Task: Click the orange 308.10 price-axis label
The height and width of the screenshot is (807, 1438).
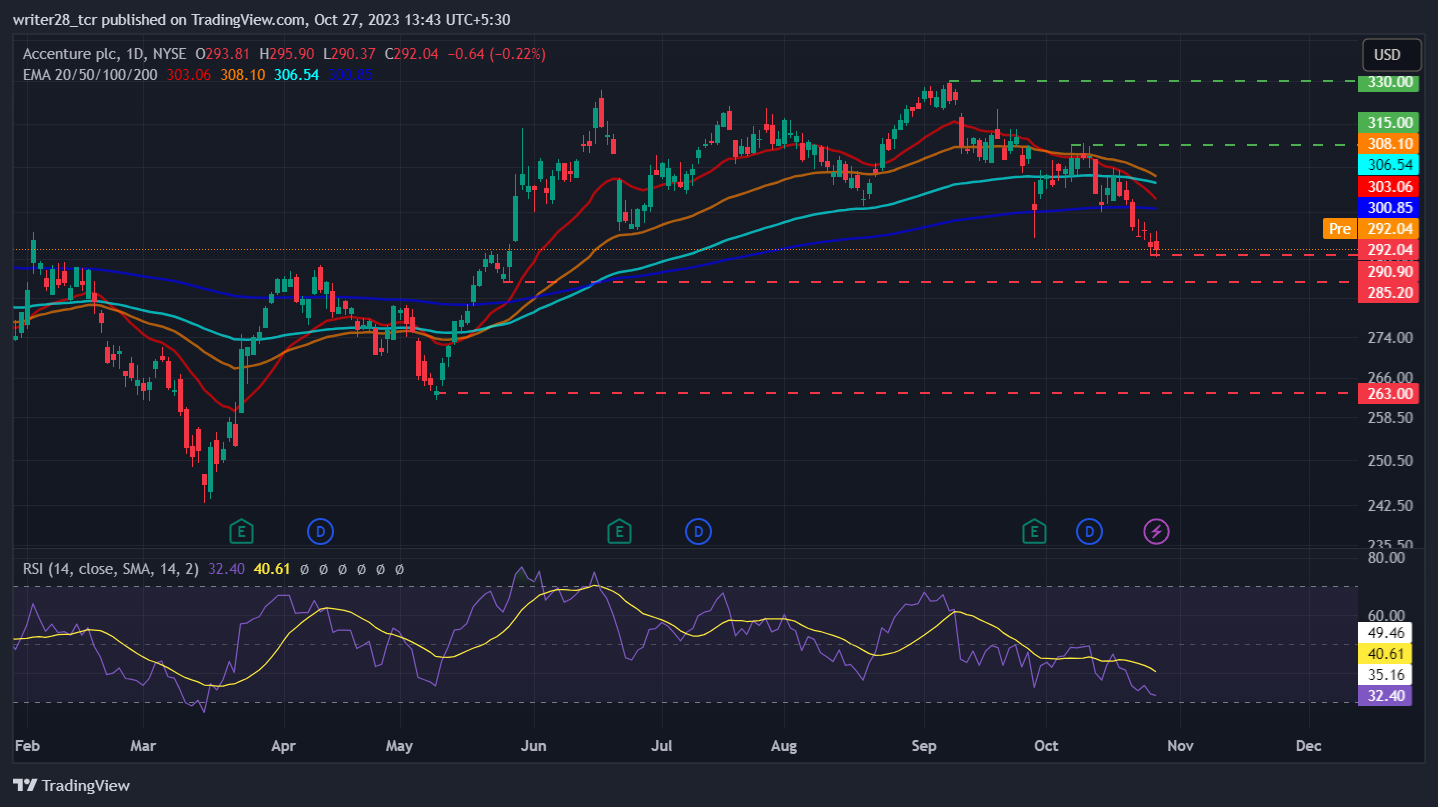Action: point(1388,143)
